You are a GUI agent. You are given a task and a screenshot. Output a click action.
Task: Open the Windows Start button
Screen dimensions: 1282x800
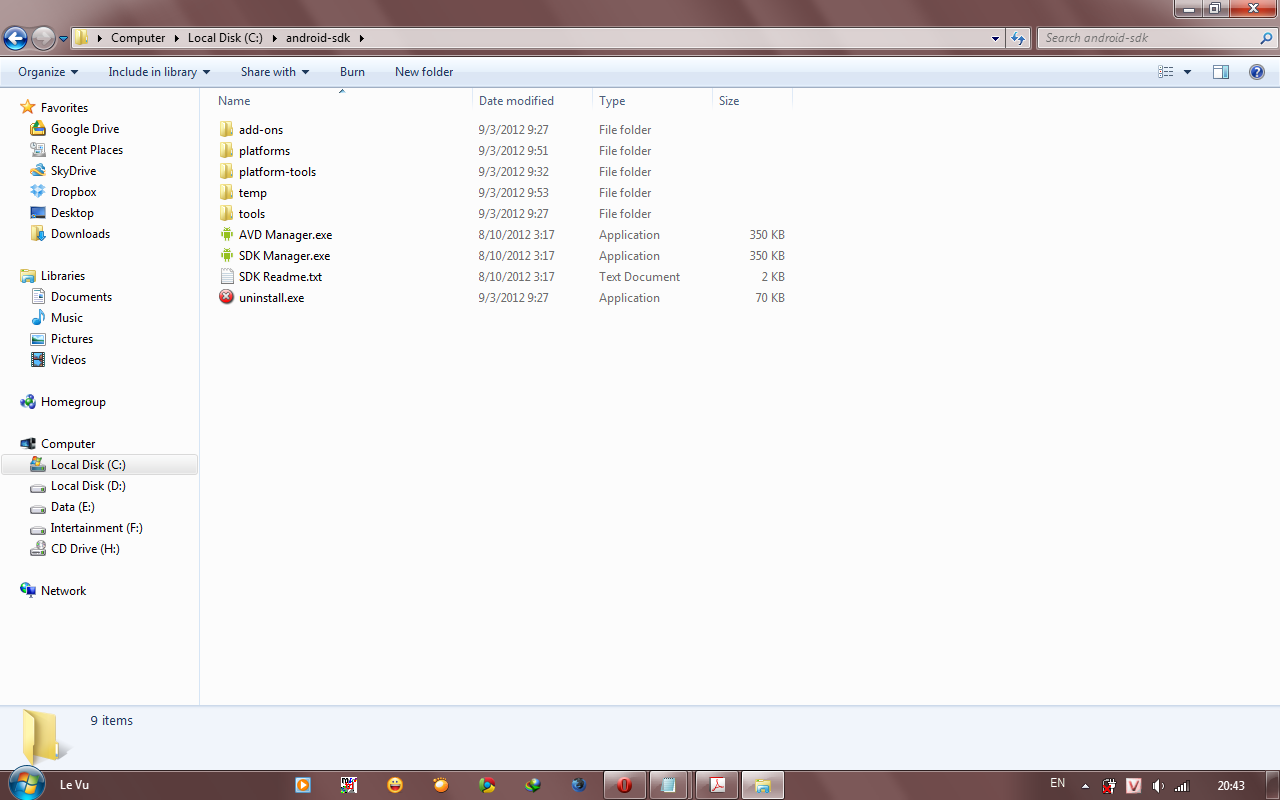26,784
